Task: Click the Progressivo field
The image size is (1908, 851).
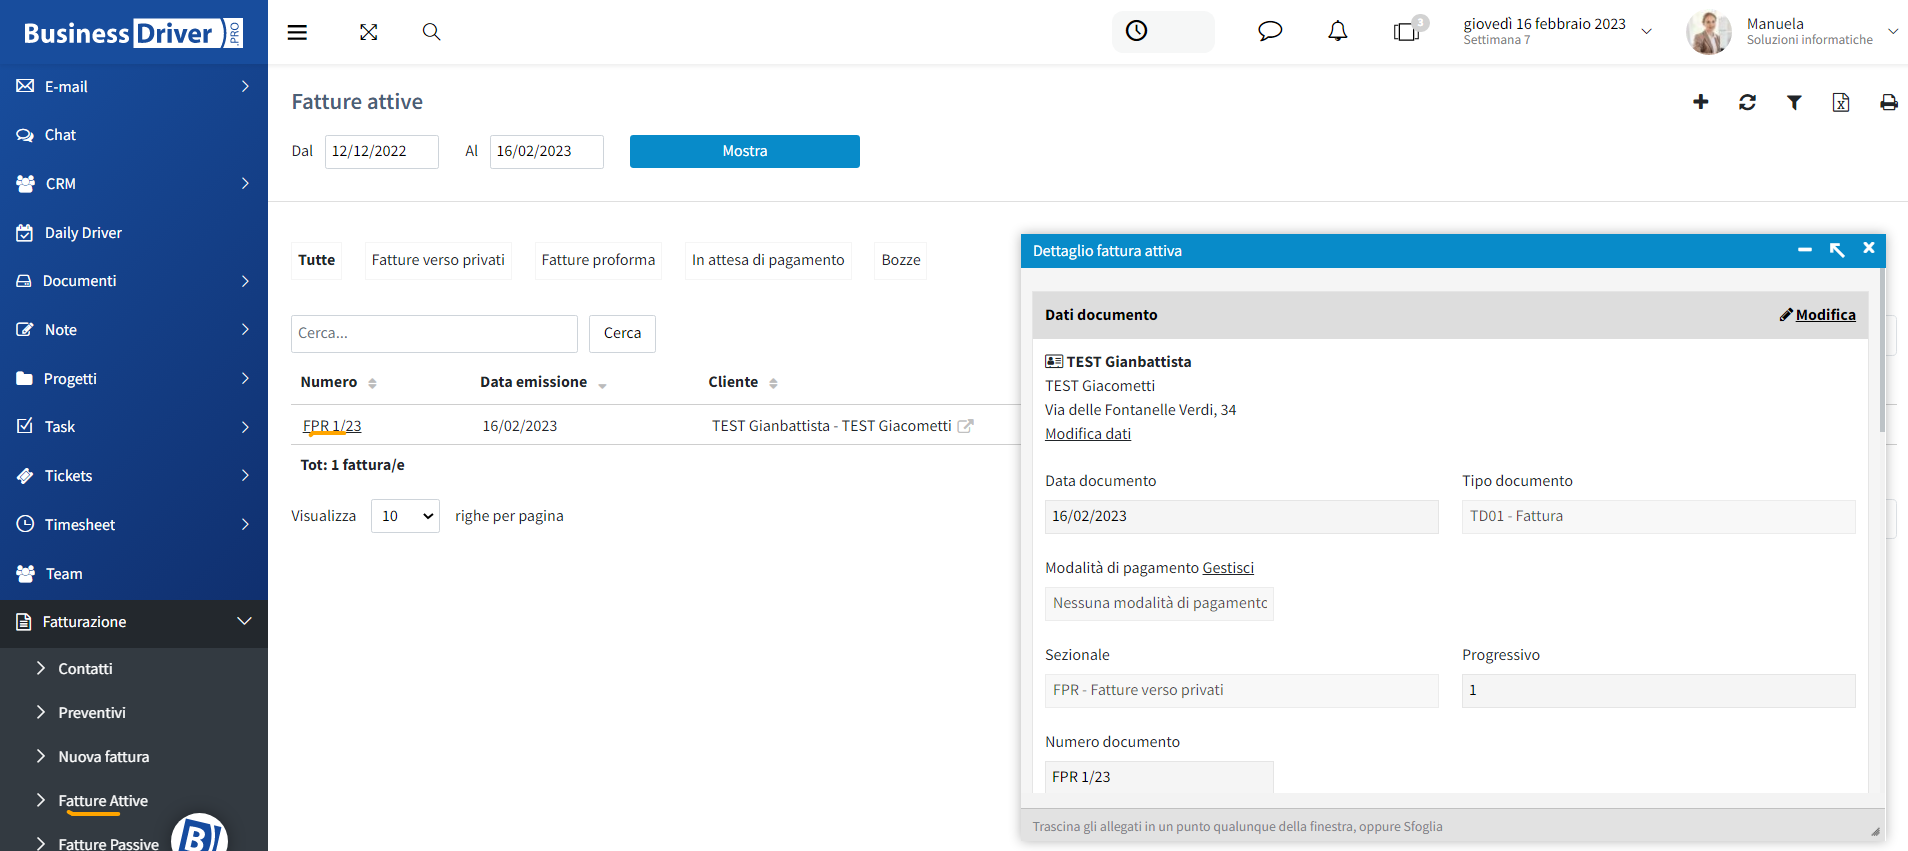Action: 1659,691
